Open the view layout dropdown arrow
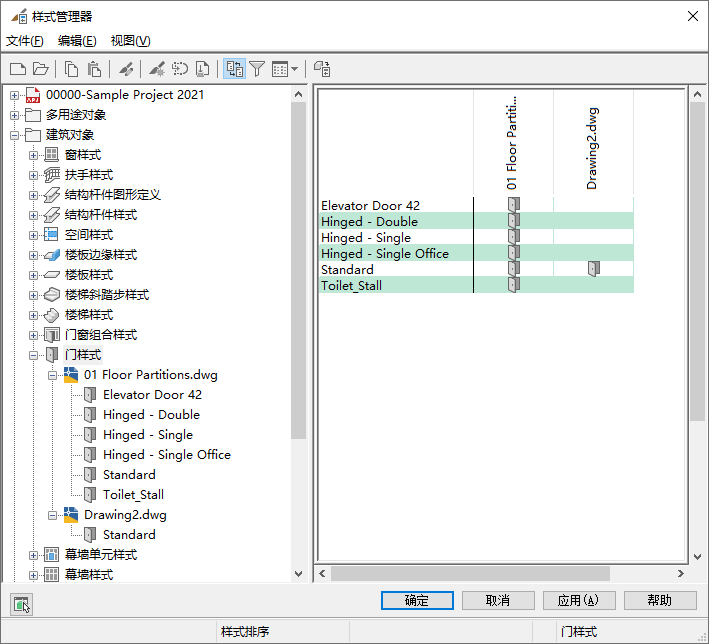Image resolution: width=709 pixels, height=644 pixels. tap(294, 69)
